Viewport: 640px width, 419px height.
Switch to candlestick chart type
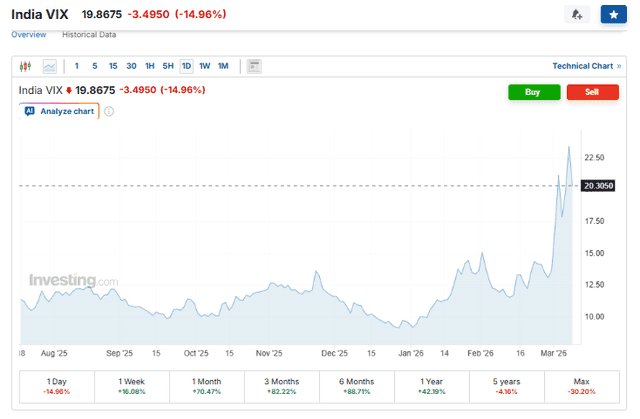[25, 66]
